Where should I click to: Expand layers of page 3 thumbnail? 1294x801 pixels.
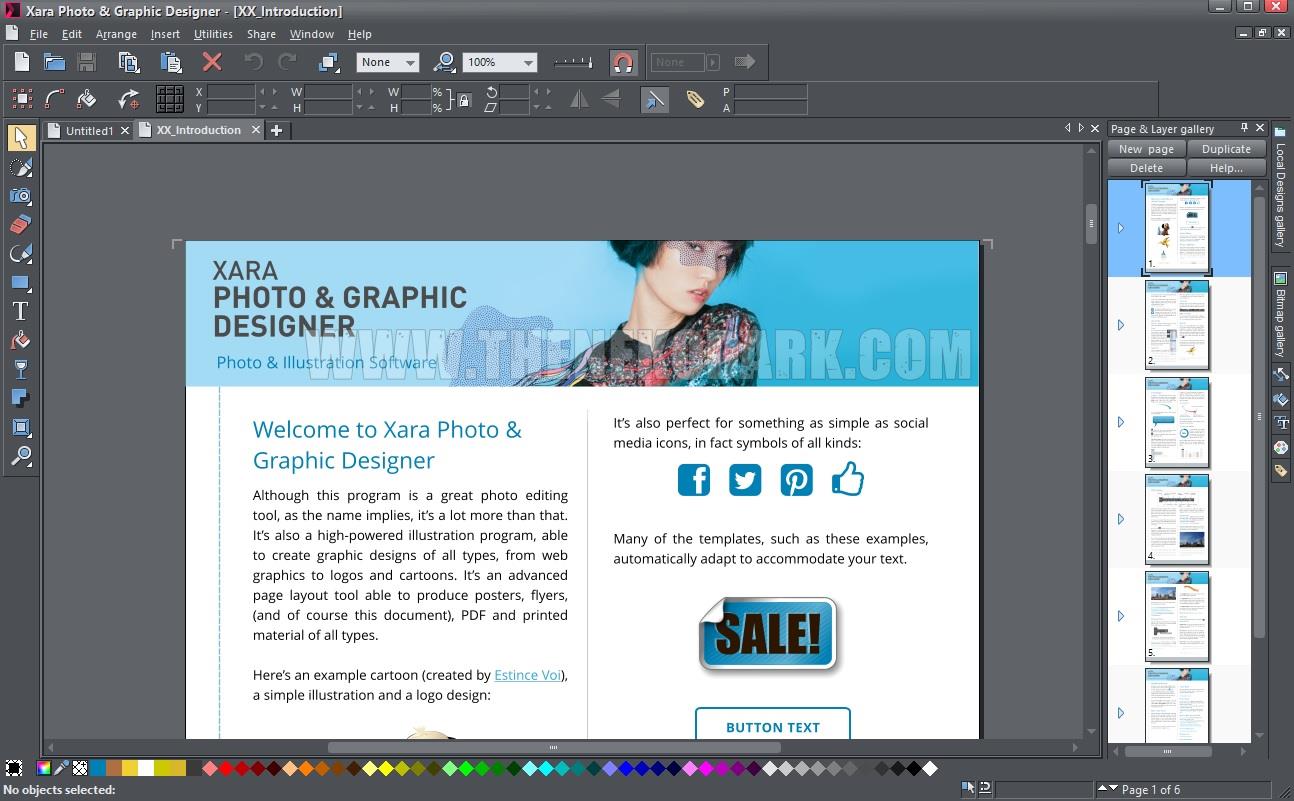1121,422
